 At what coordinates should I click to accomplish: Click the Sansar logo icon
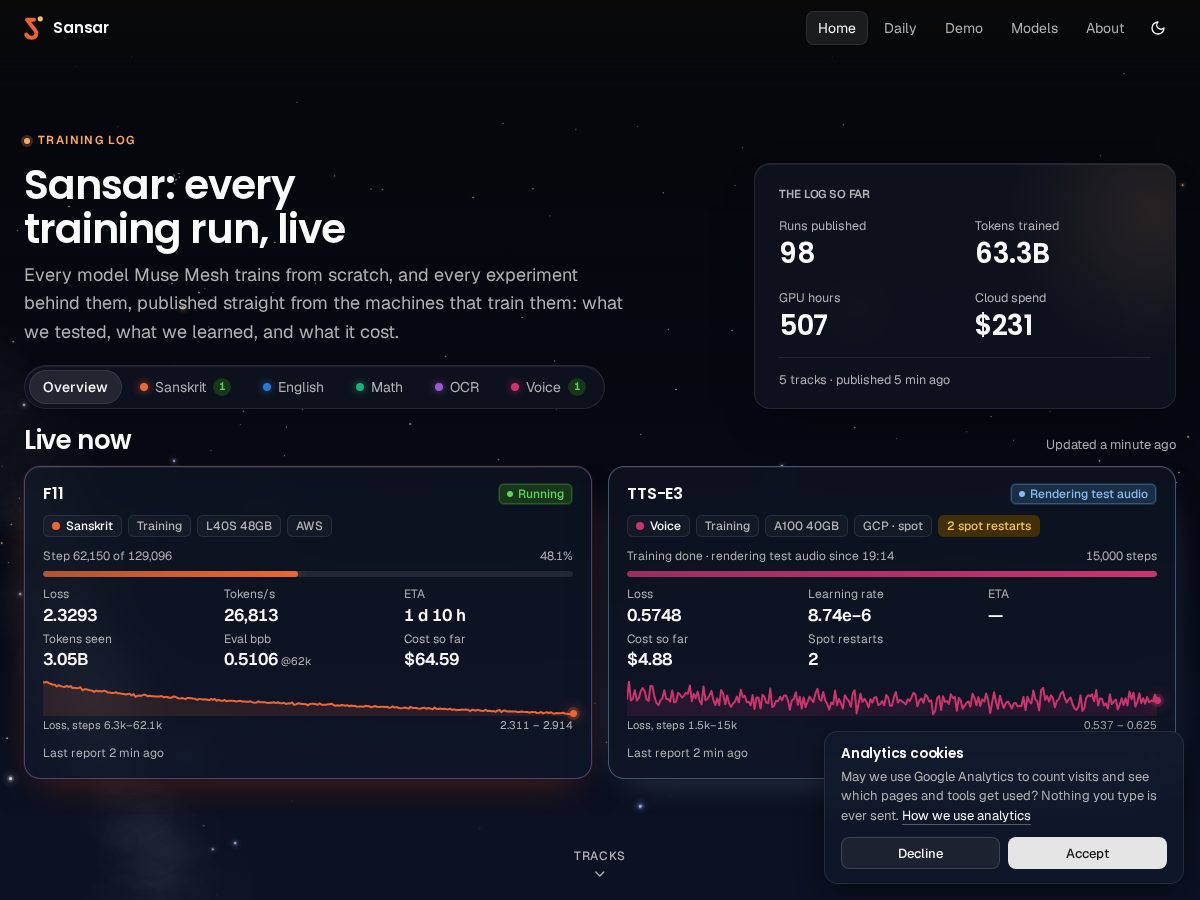34,28
